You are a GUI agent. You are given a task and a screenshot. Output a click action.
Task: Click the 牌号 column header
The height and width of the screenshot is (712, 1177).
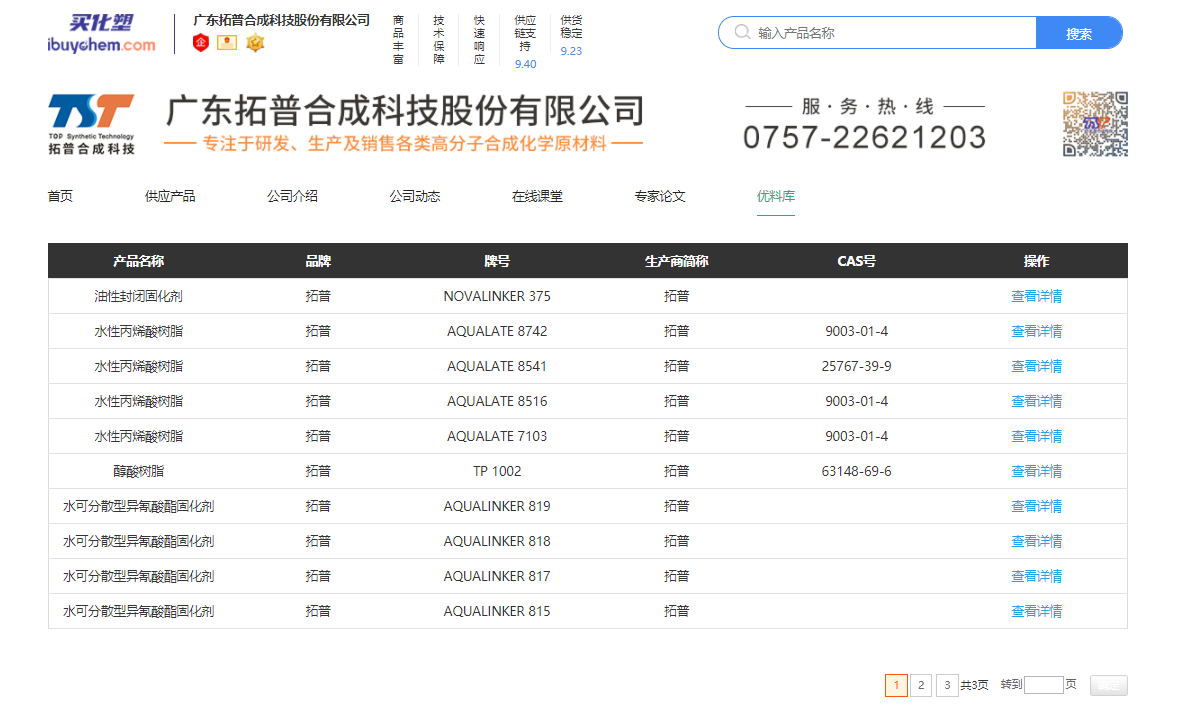497,261
